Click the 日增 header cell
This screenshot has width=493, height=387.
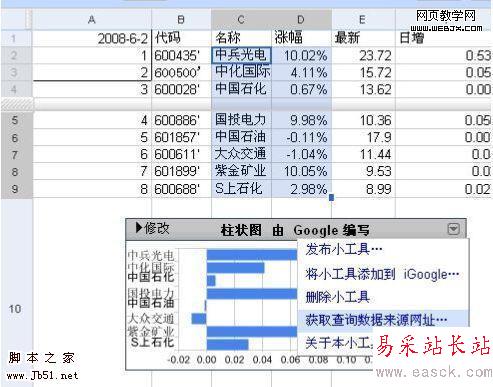point(444,38)
